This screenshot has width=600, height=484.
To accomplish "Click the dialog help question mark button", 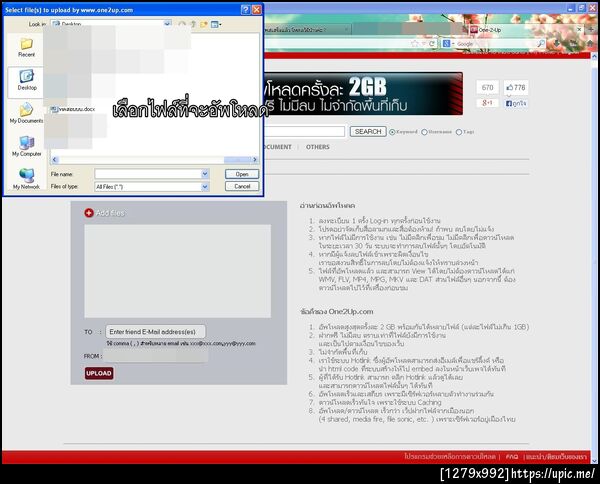I will [x=246, y=10].
